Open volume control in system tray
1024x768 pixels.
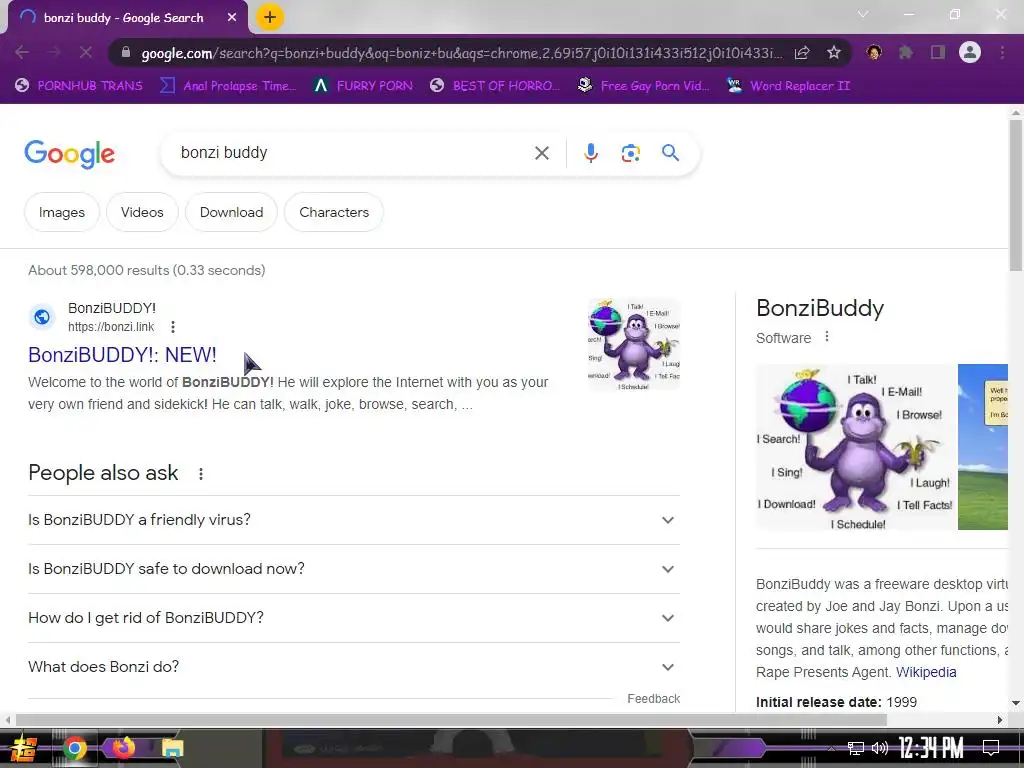pyautogui.click(x=880, y=748)
